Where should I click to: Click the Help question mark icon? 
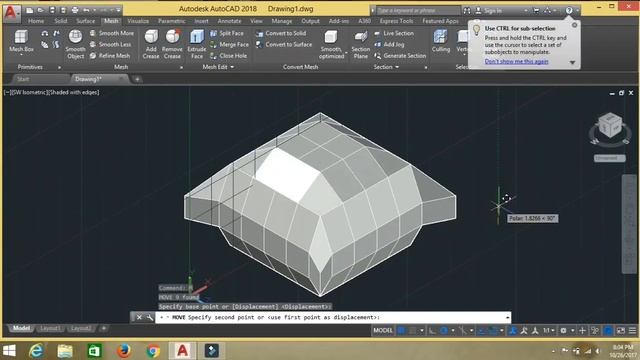pyautogui.click(x=569, y=11)
